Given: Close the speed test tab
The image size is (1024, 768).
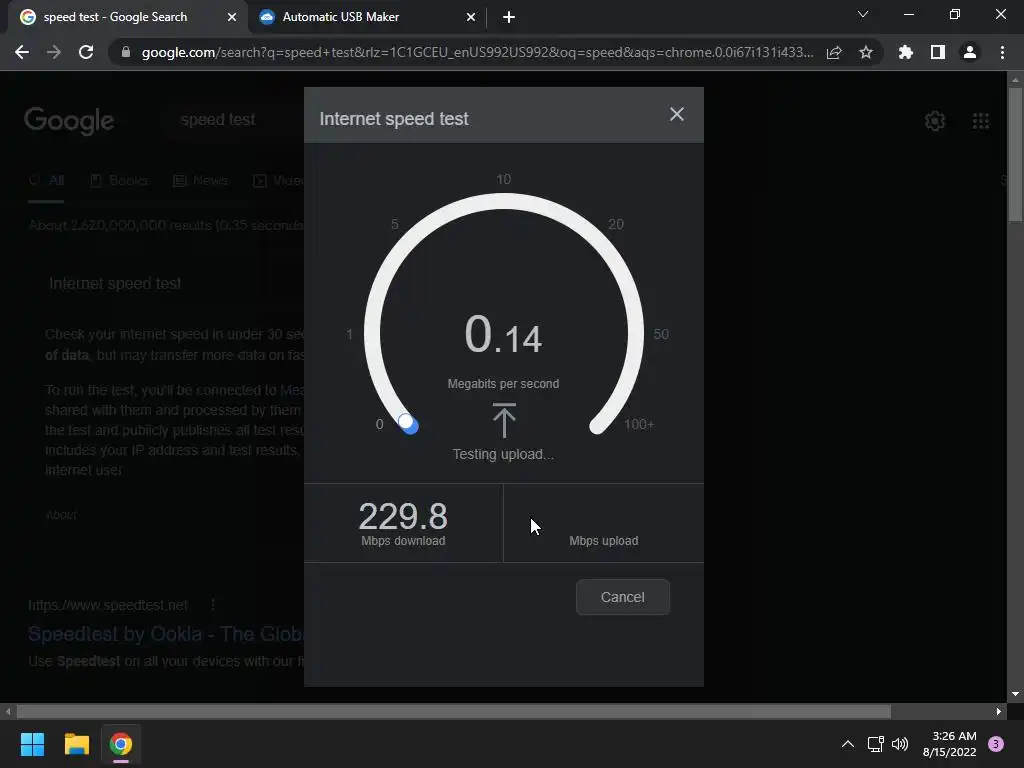Looking at the screenshot, I should (x=232, y=17).
